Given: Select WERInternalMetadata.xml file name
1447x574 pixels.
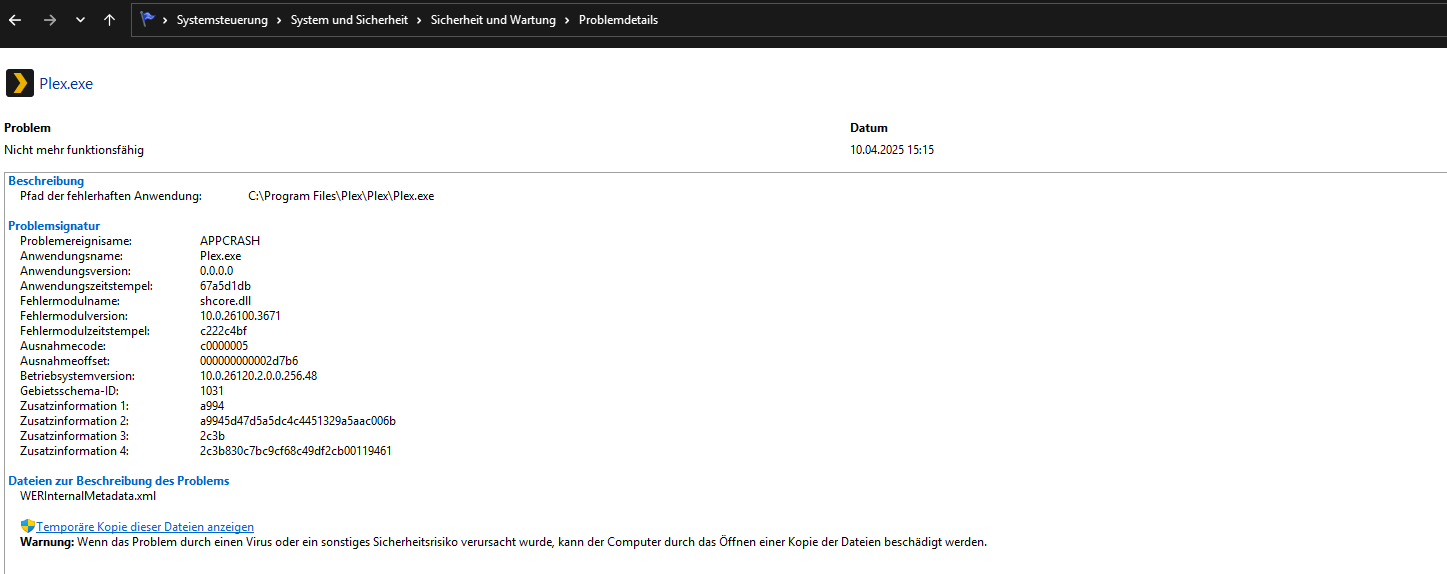Looking at the screenshot, I should [x=88, y=496].
